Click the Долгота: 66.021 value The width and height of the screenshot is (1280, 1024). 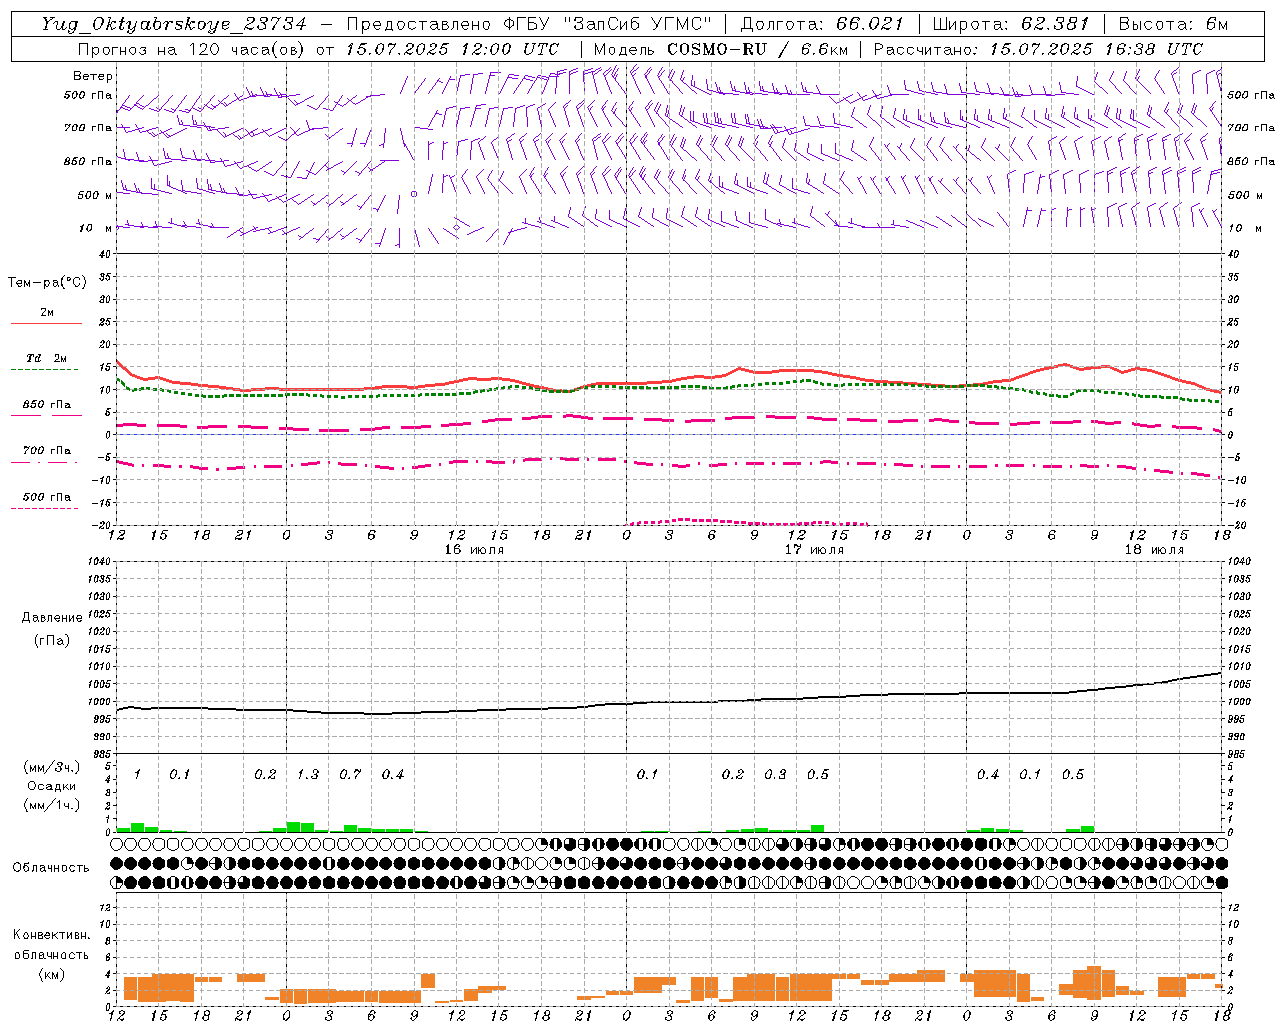tap(823, 24)
